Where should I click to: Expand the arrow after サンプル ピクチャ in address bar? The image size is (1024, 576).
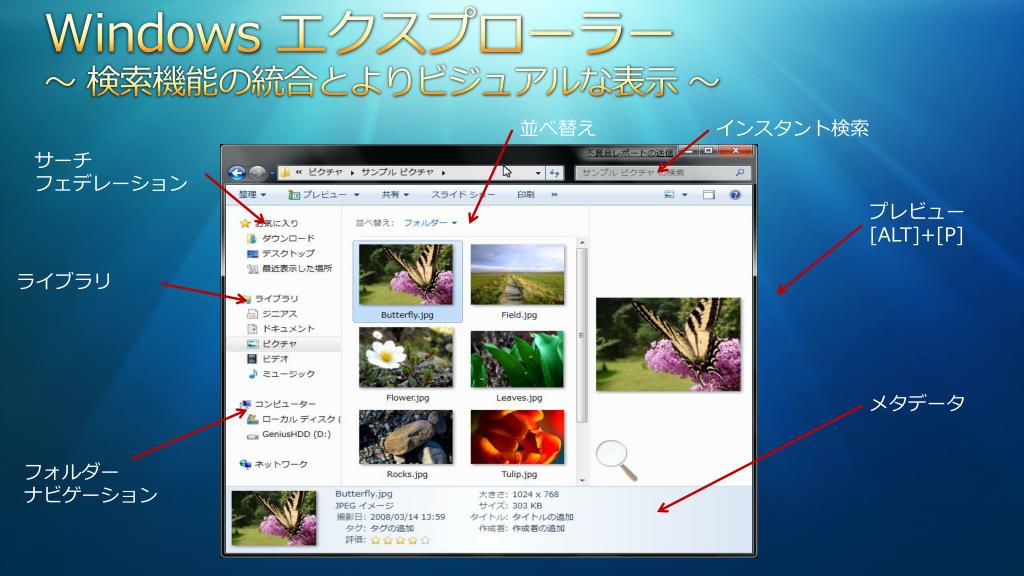pos(443,173)
